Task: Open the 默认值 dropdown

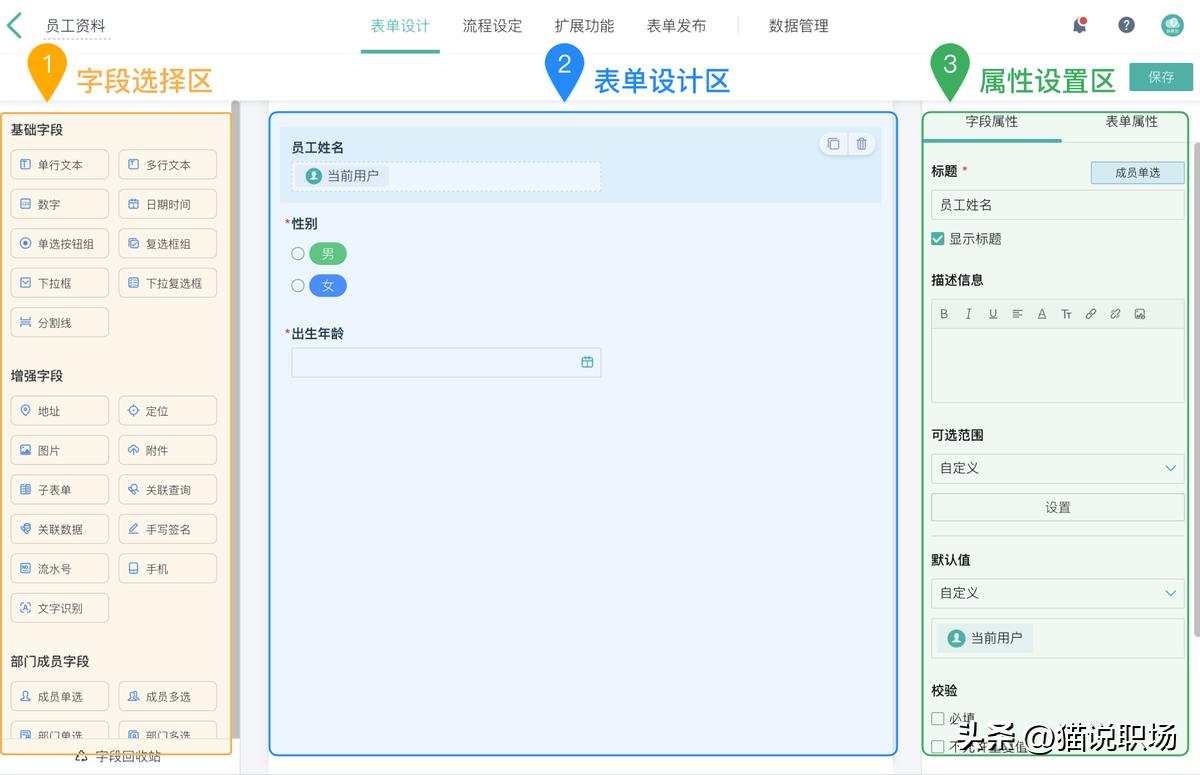Action: click(x=1057, y=593)
